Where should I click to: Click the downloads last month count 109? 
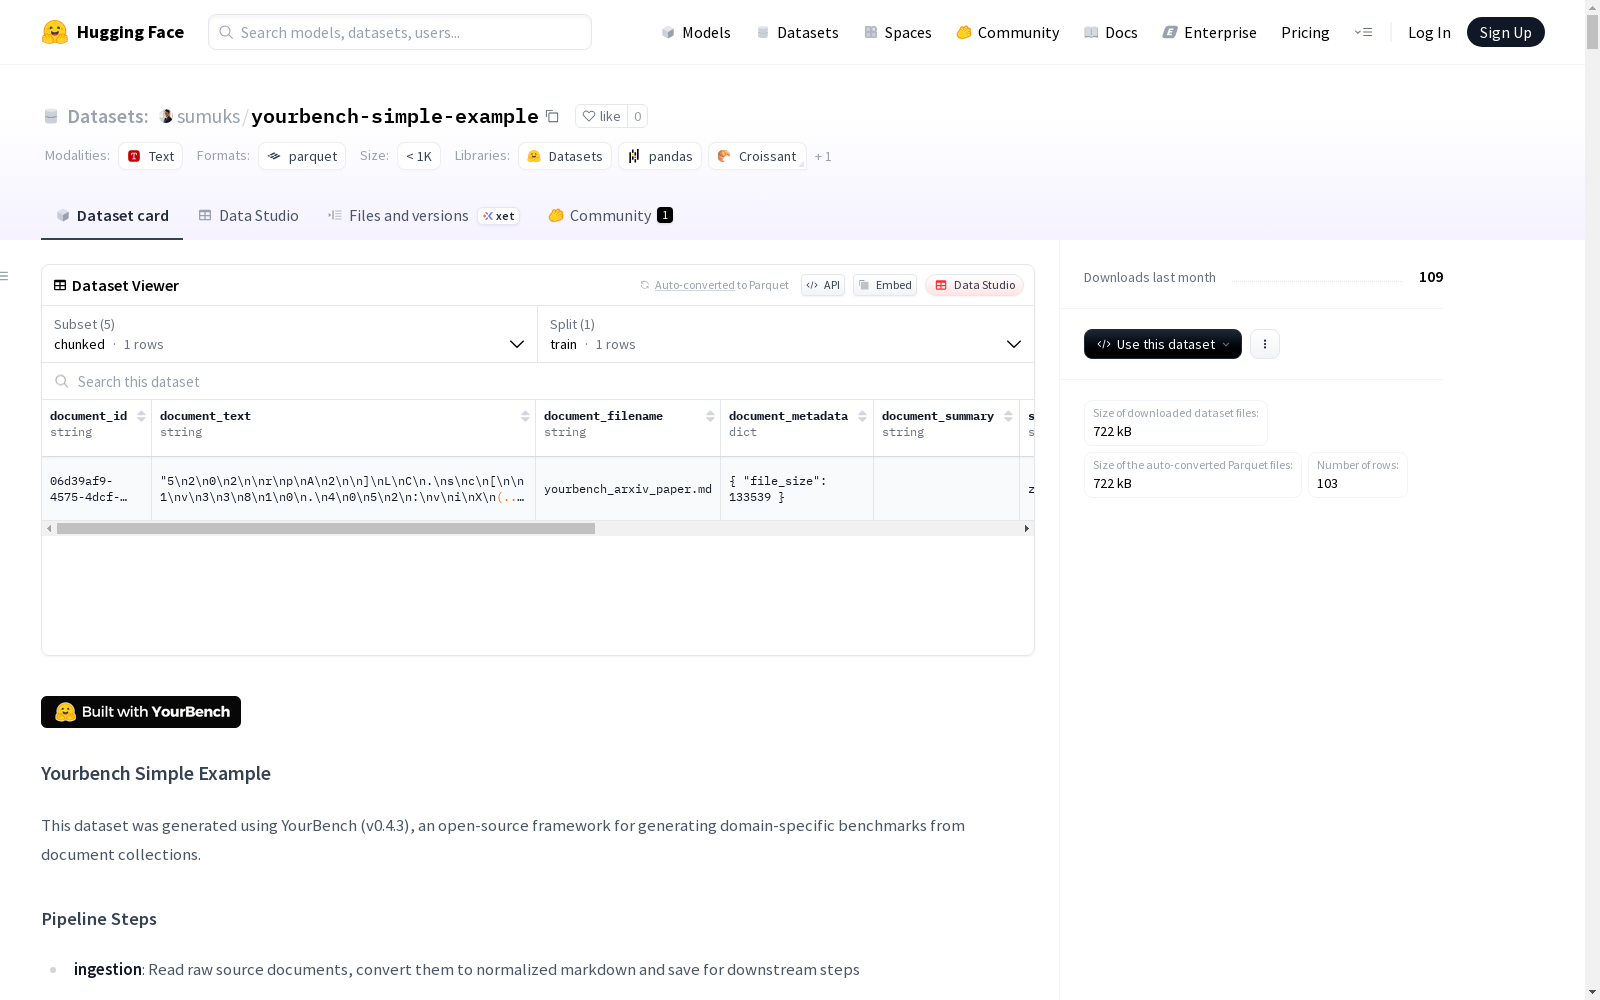click(1431, 277)
